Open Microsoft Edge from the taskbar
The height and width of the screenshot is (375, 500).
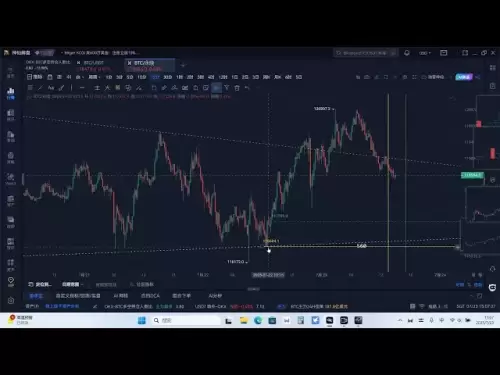coord(258,320)
